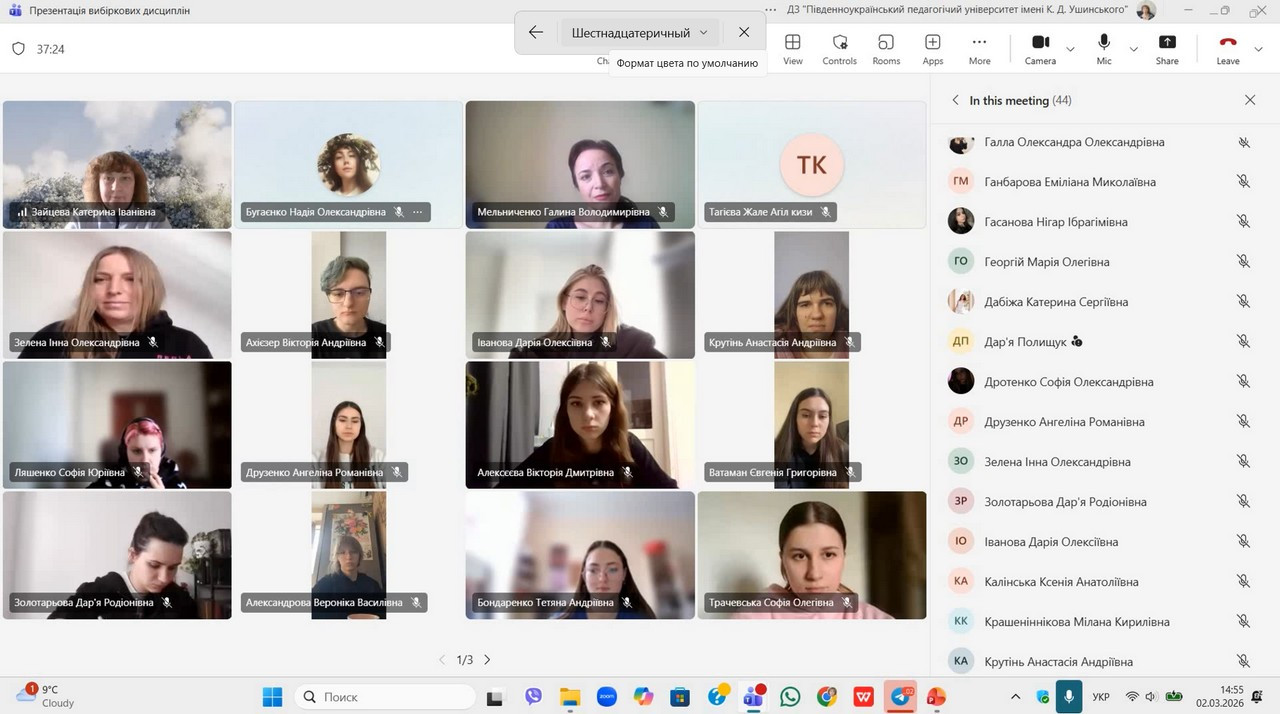Open the Apps panel in the toolbar
Image resolution: width=1280 pixels, height=714 pixels.
(x=932, y=47)
